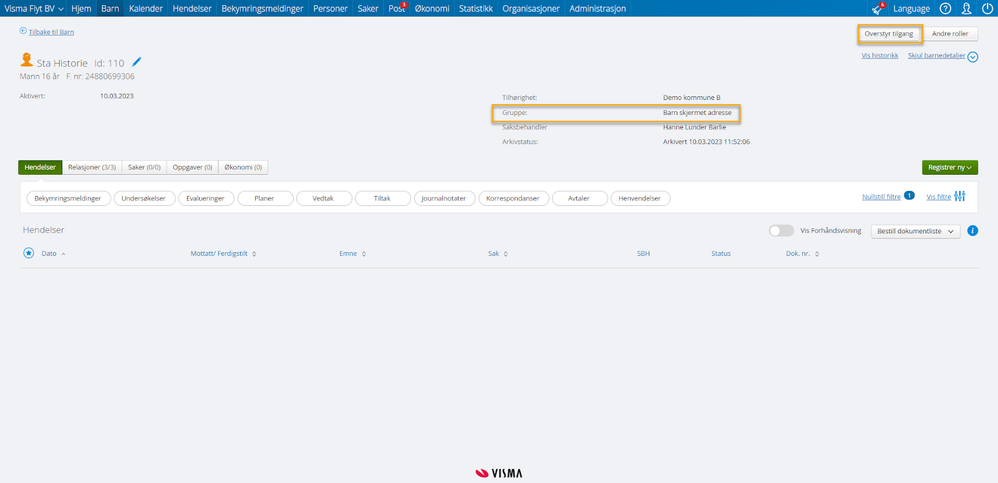The image size is (998, 483).
Task: Toggle the Vedtak filter pill
Action: 324,199
